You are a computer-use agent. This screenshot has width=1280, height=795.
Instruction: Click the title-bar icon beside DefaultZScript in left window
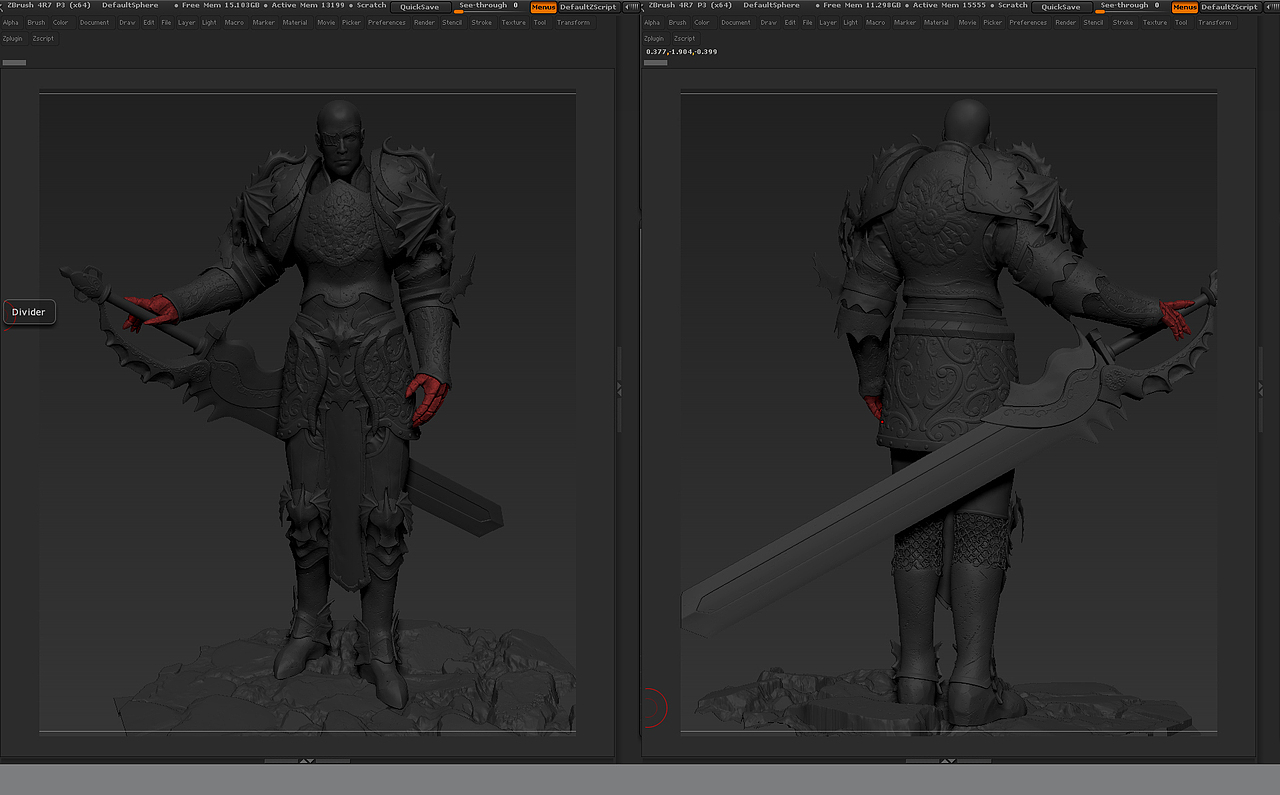tap(629, 6)
